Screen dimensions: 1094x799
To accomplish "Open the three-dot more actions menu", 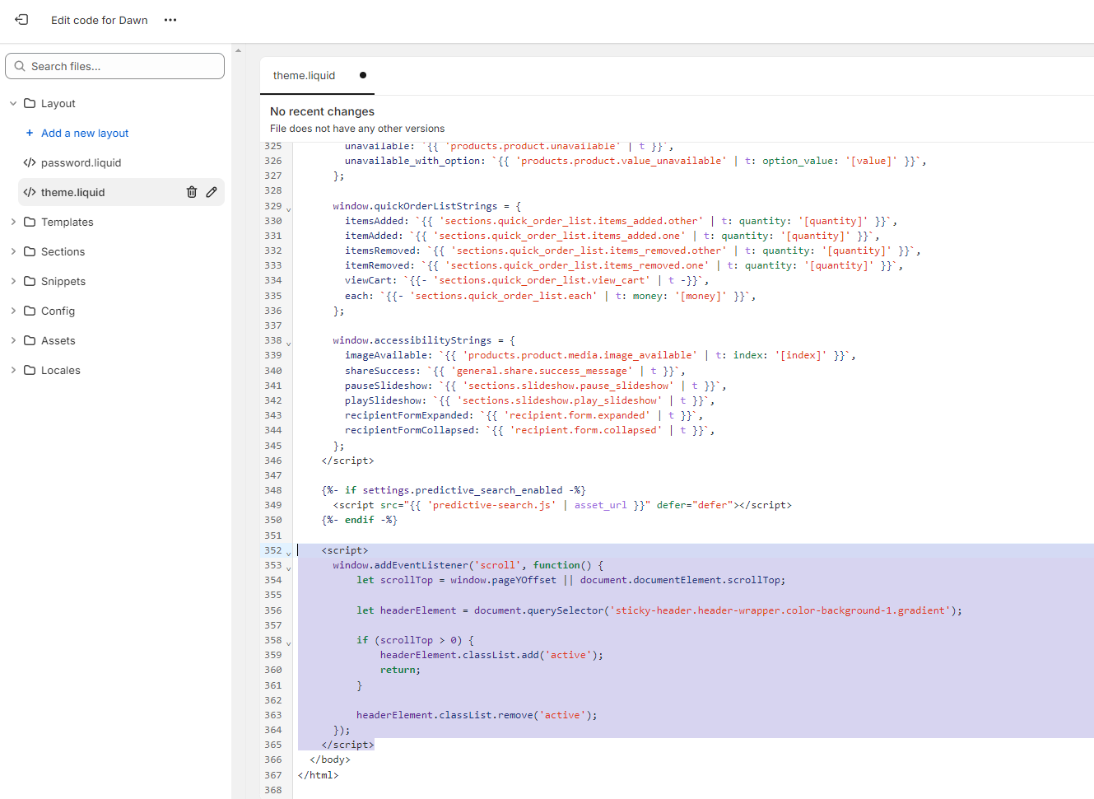I will point(170,20).
